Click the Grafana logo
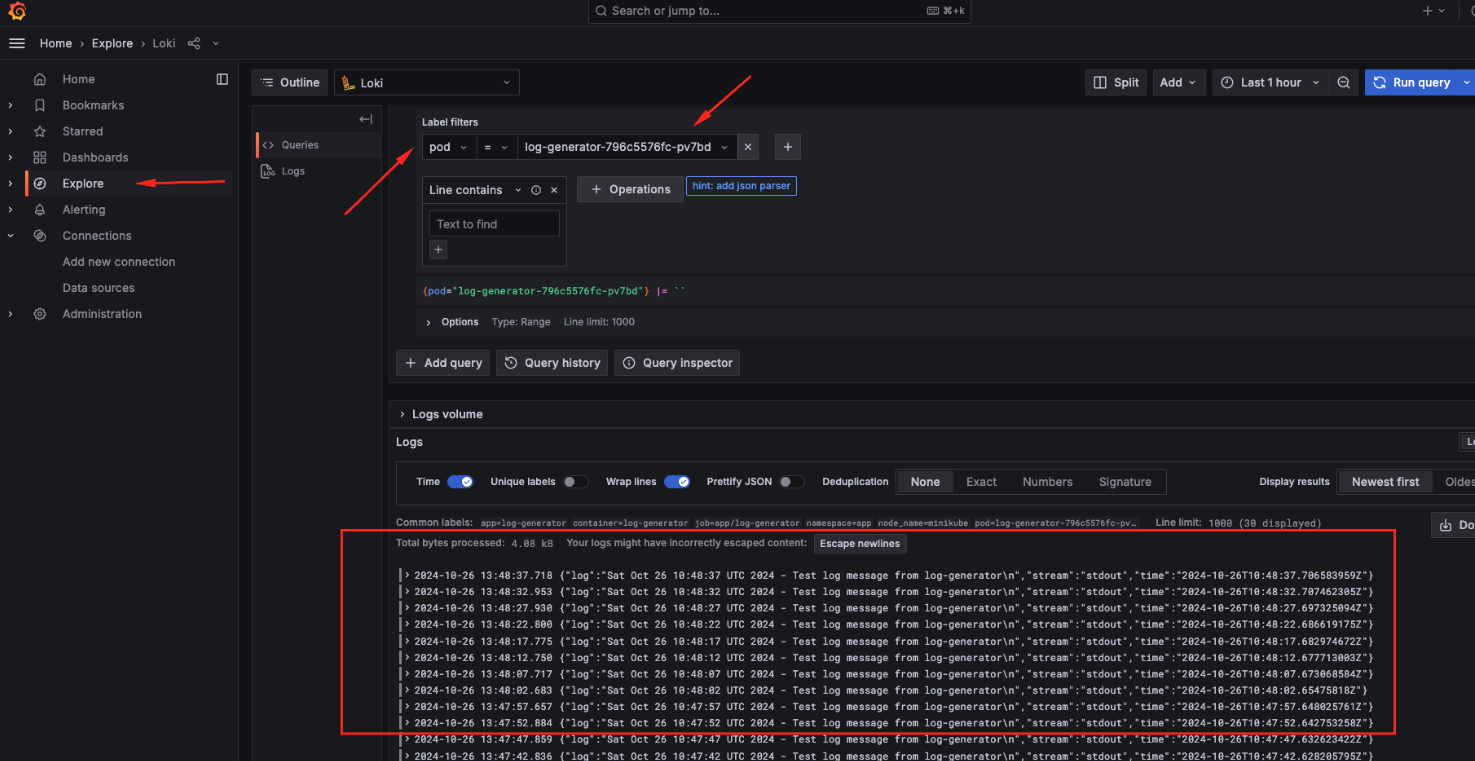 point(16,11)
